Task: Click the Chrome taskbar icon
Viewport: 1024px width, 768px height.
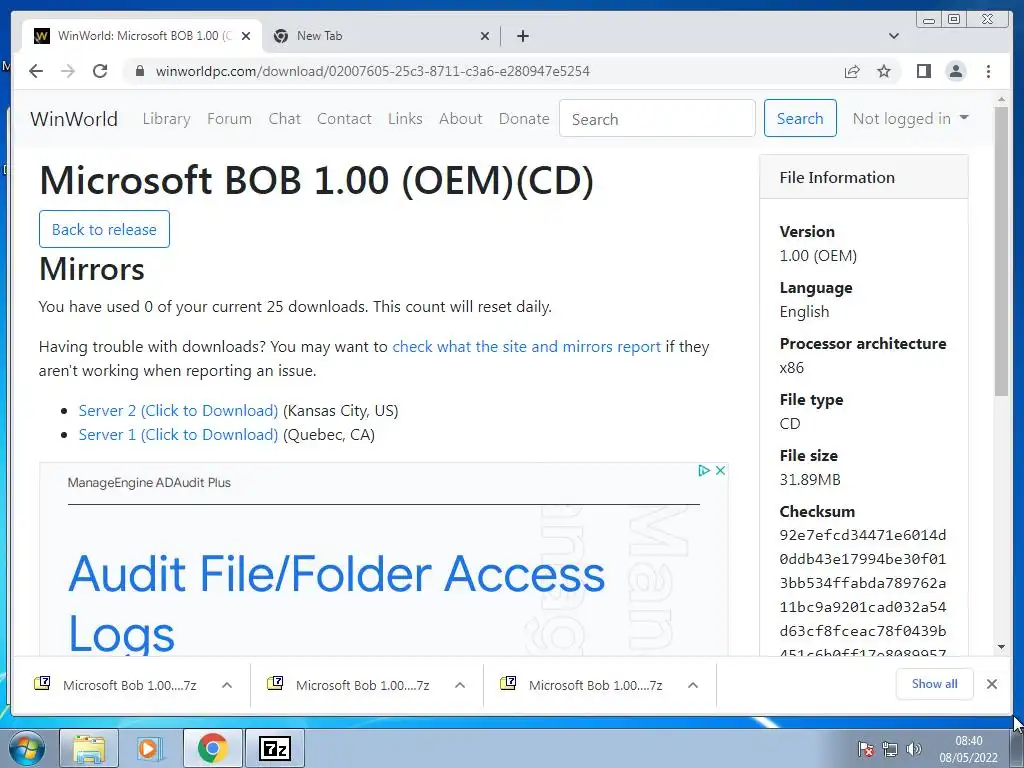Action: (x=212, y=748)
